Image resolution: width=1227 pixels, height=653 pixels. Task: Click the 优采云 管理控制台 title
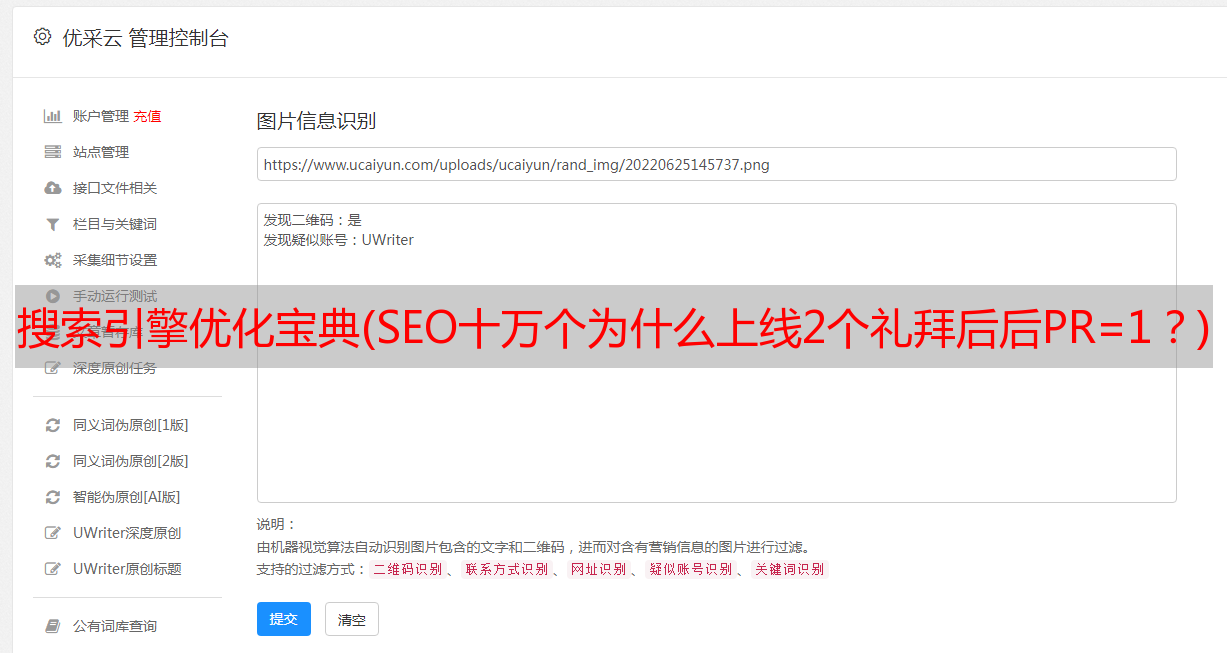pos(146,38)
